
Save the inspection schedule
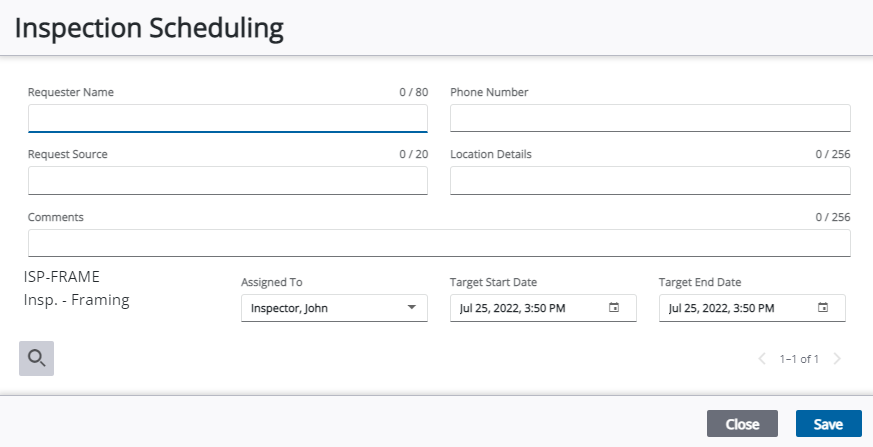(x=828, y=424)
